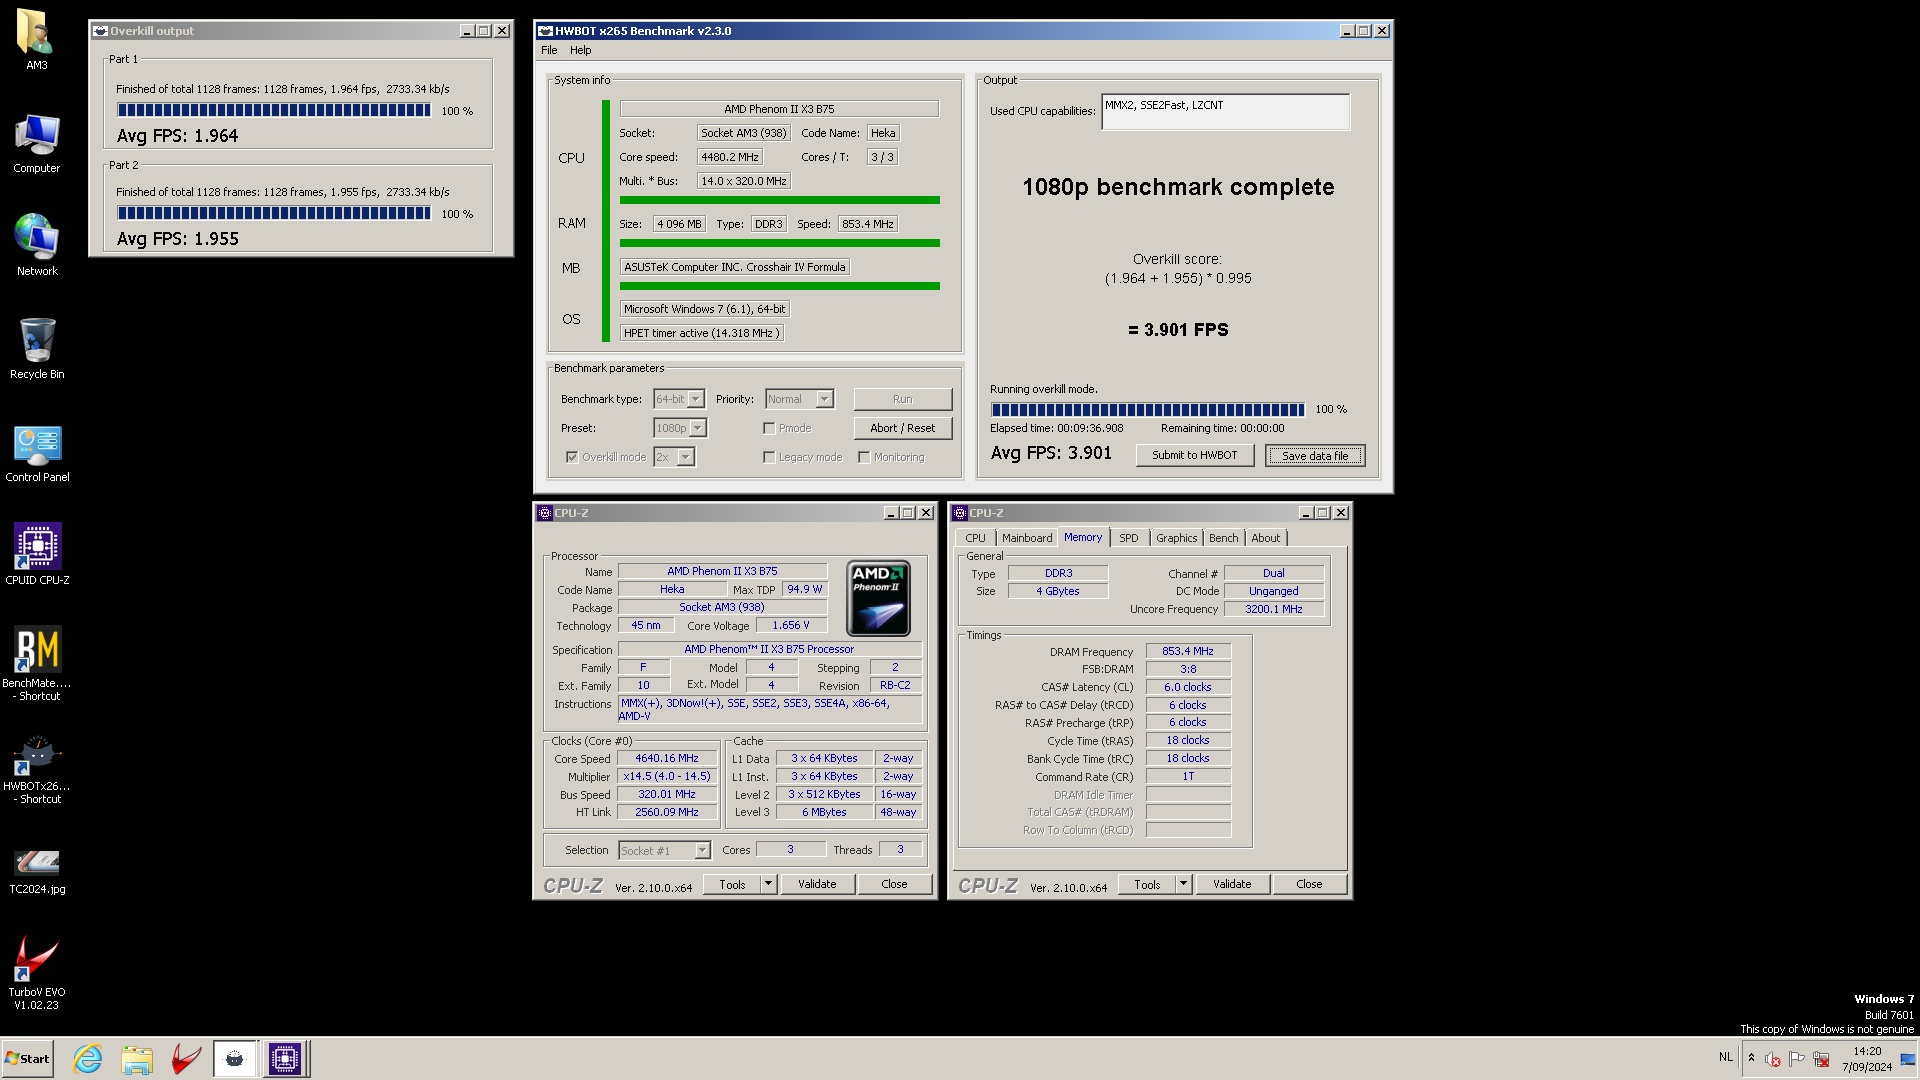The image size is (1920, 1080).
Task: Click the disabled Run button
Action: (902, 399)
